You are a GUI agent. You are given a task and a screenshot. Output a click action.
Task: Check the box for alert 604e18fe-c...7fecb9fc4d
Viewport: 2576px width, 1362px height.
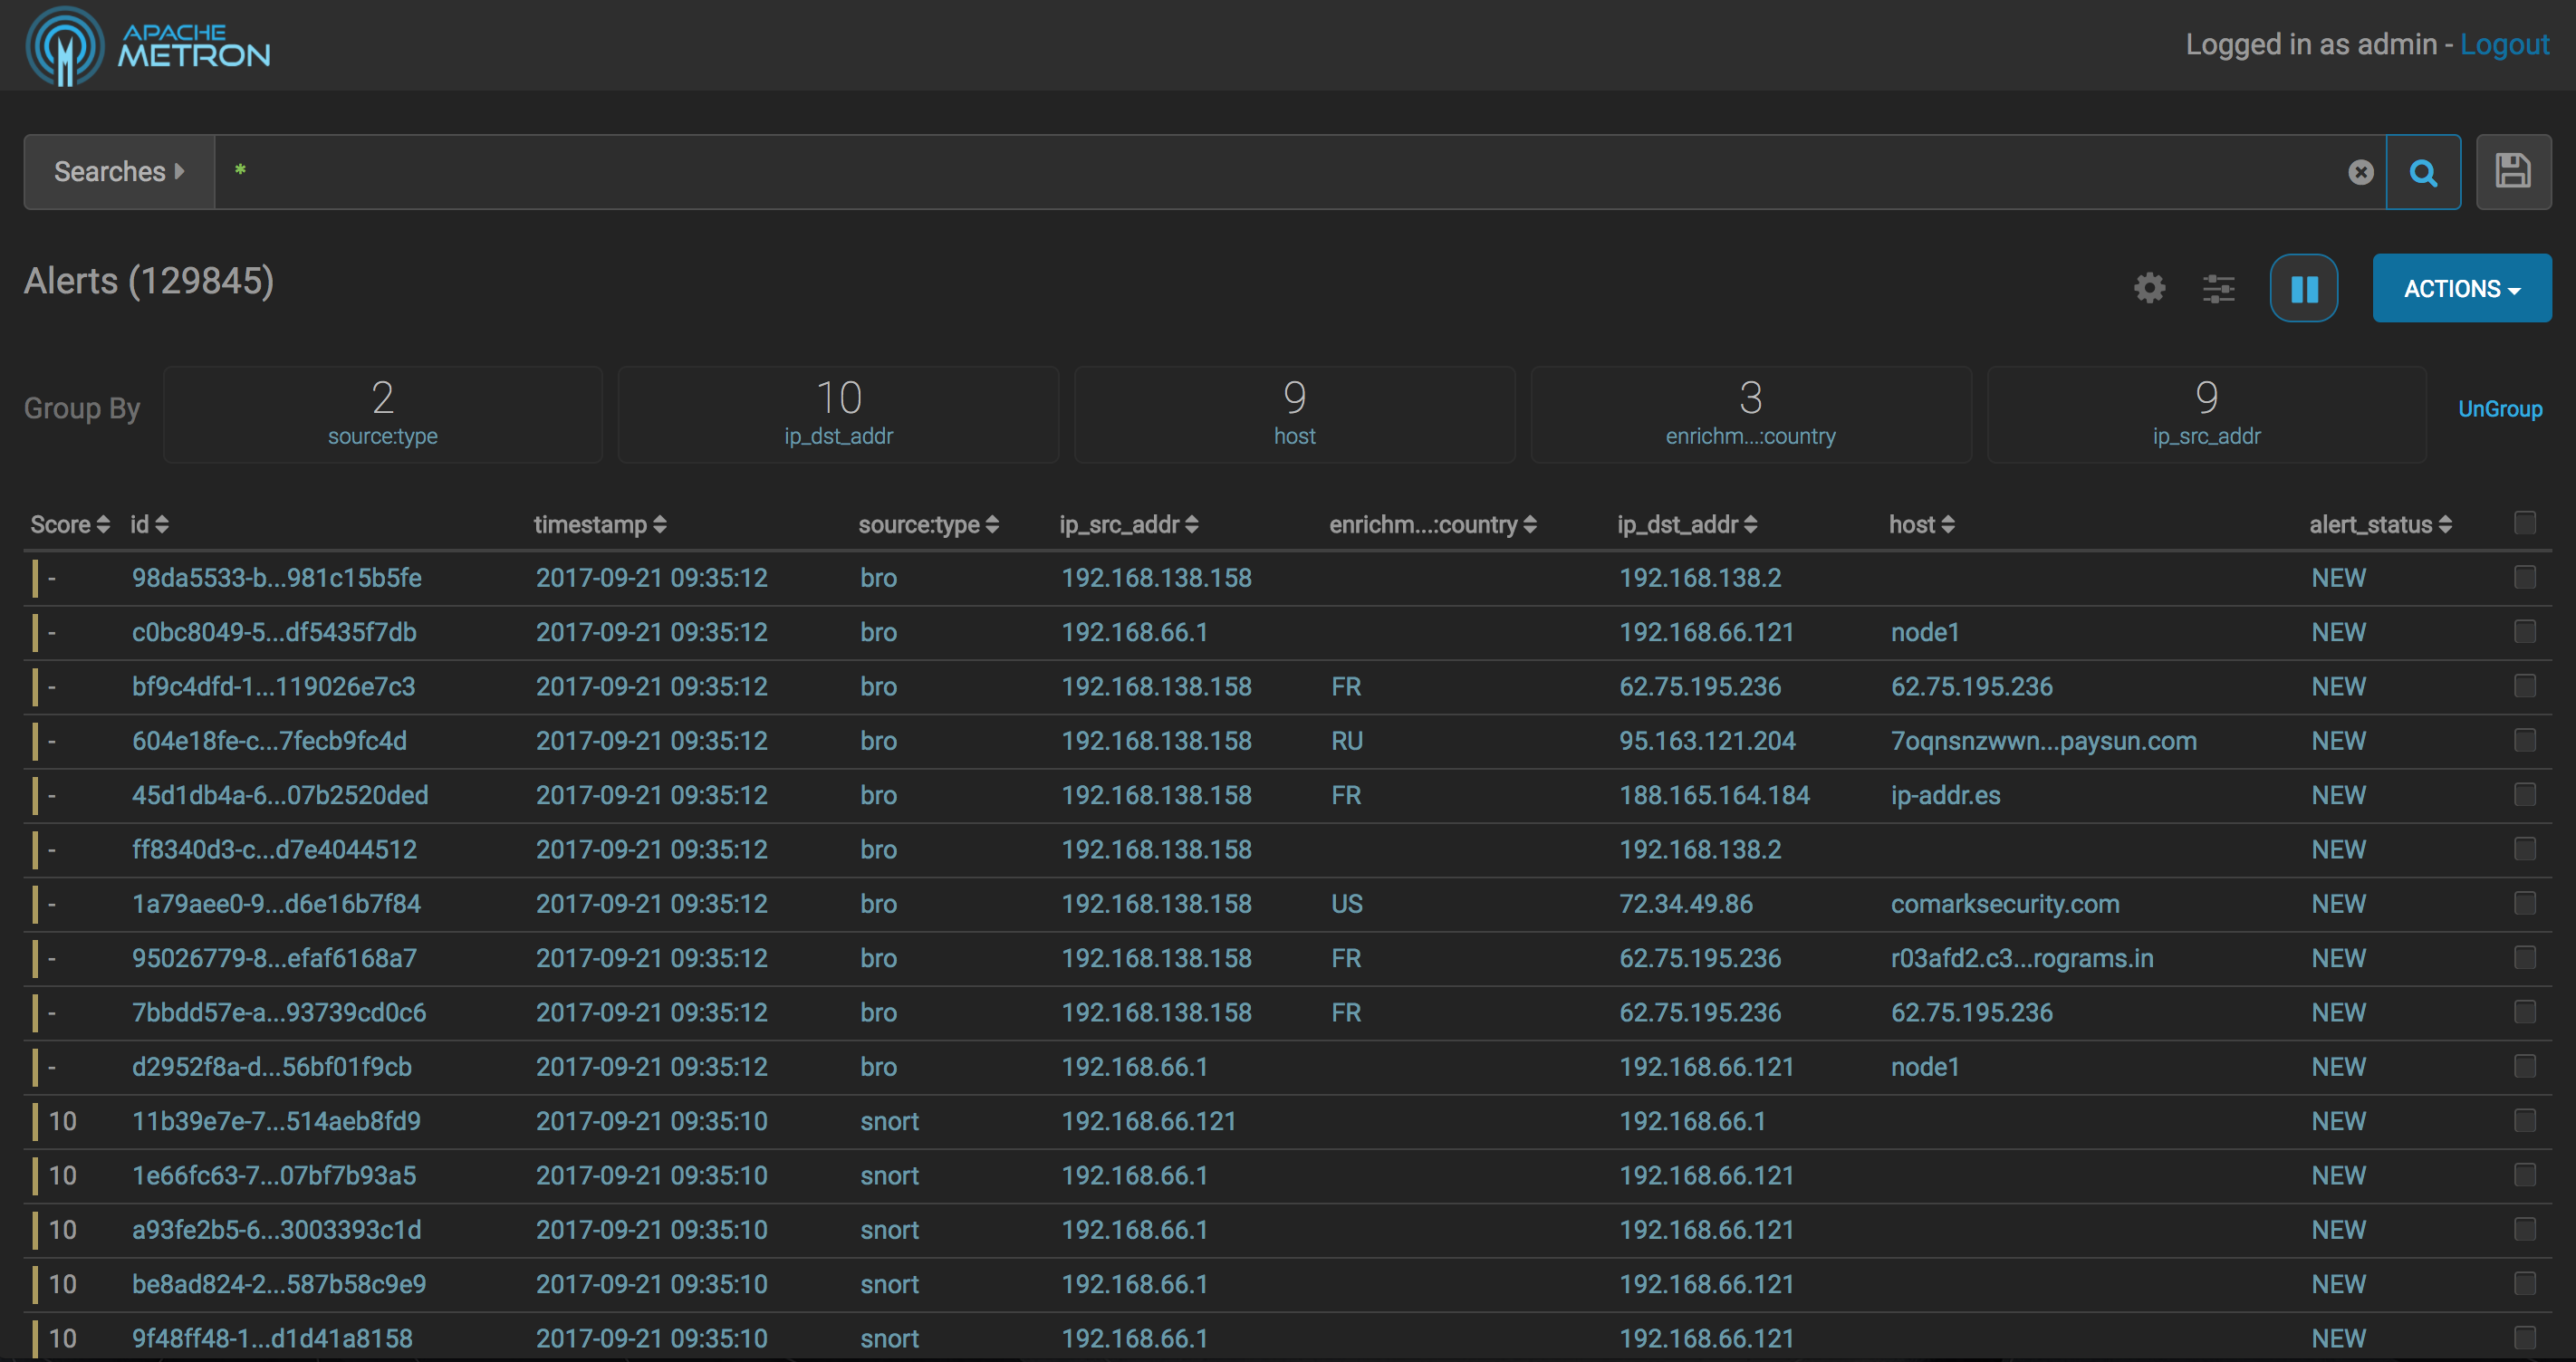pos(2525,740)
